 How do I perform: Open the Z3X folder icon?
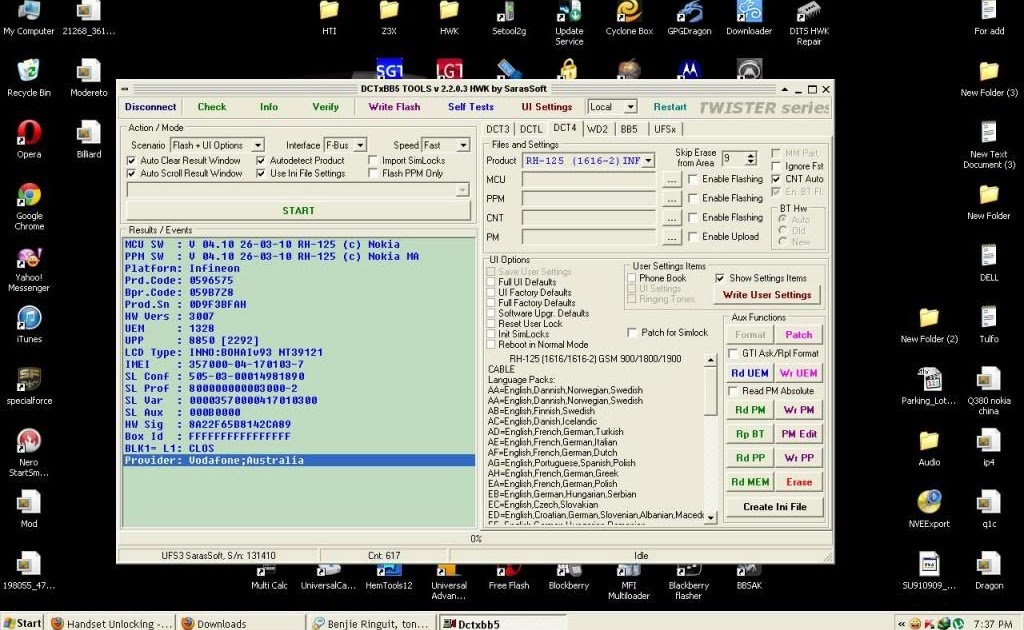point(389,17)
